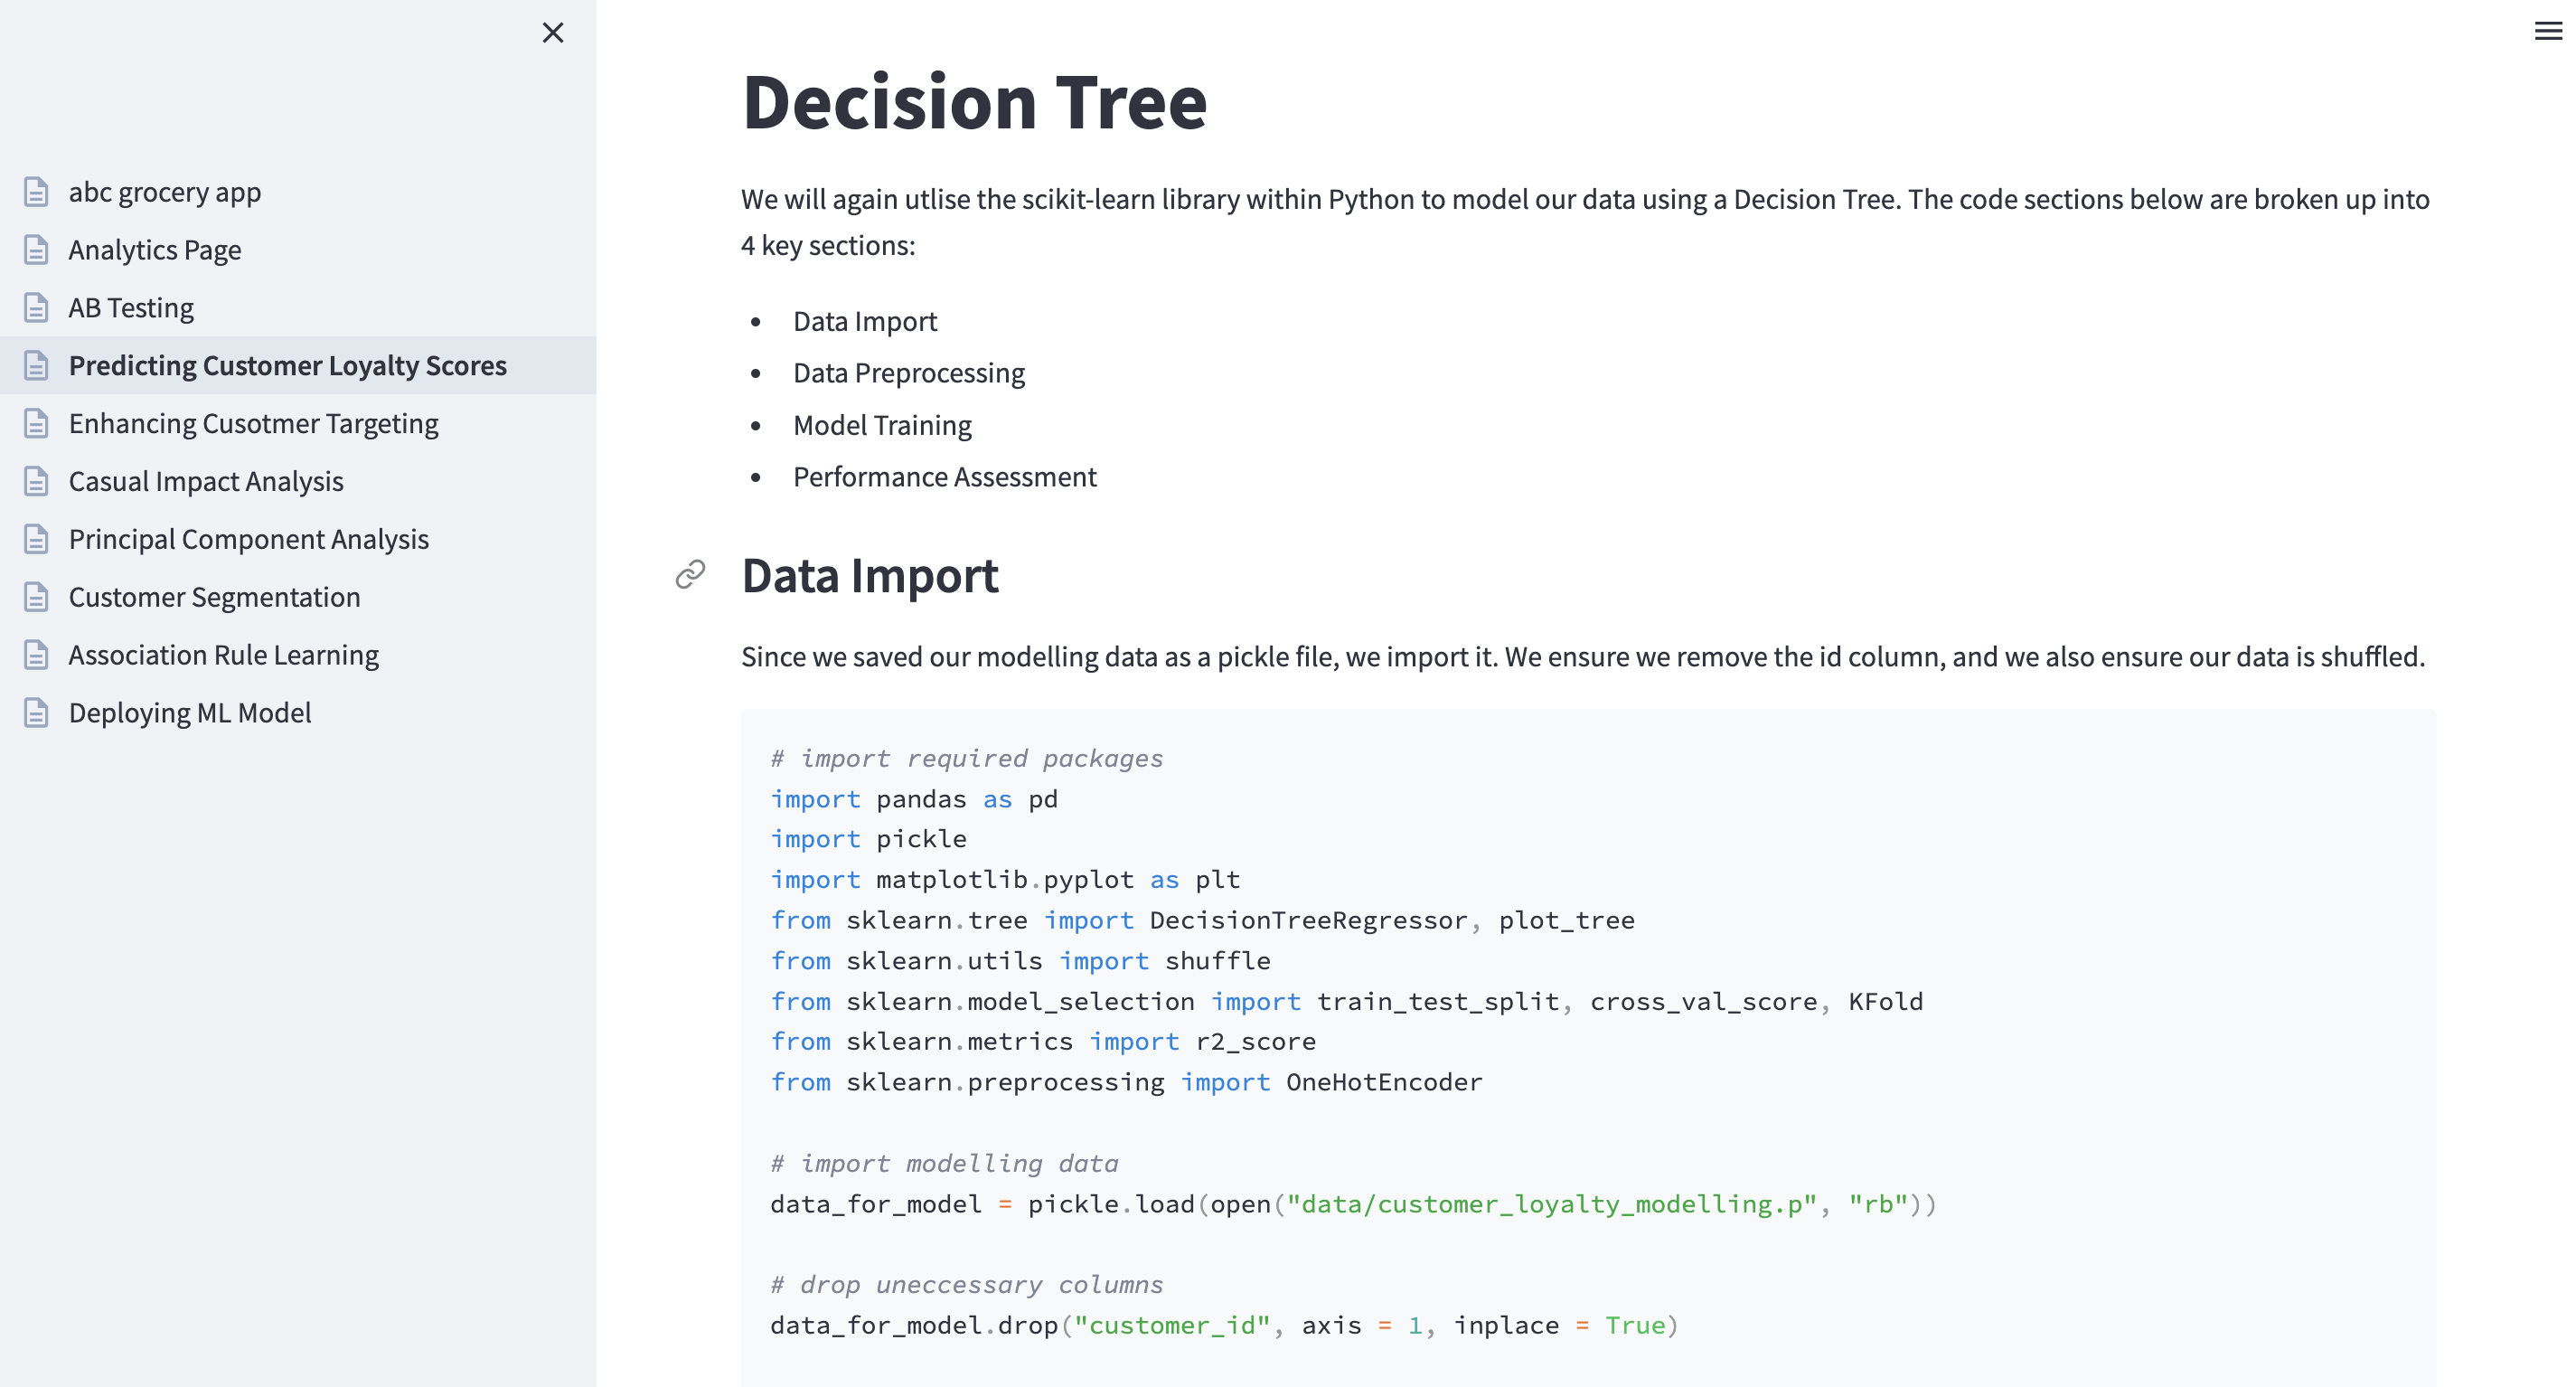Close the sidebar with the X icon

coord(552,33)
